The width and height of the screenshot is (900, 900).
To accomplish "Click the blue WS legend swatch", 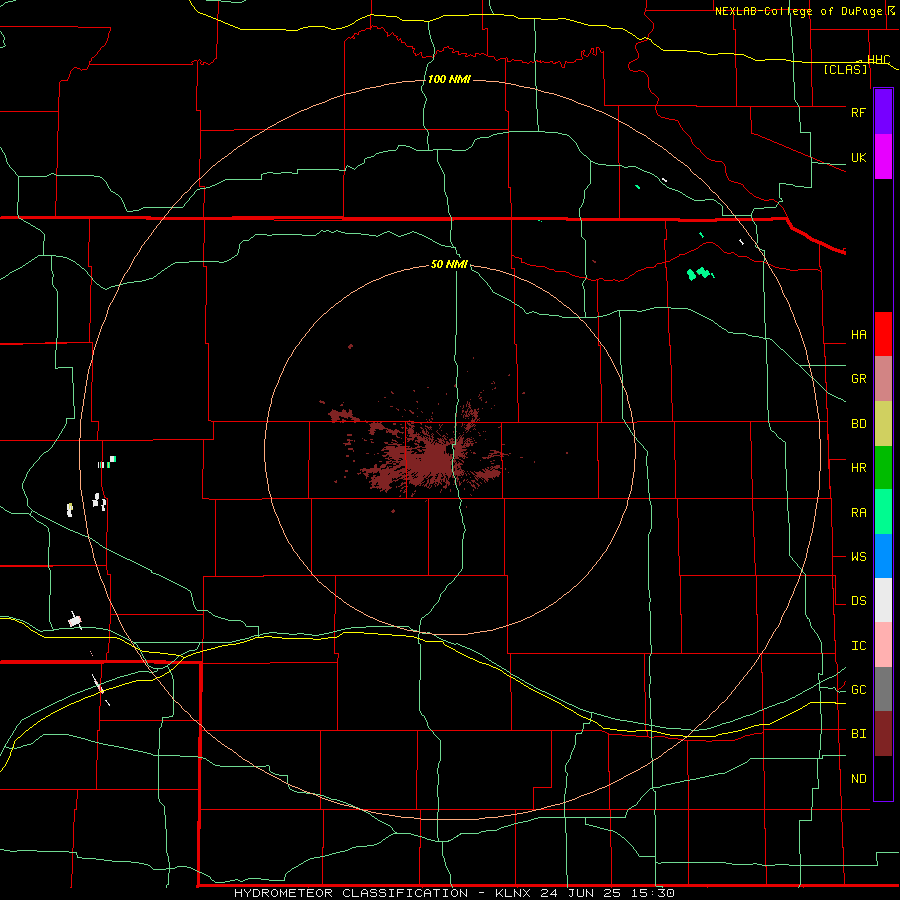I will pos(883,556).
